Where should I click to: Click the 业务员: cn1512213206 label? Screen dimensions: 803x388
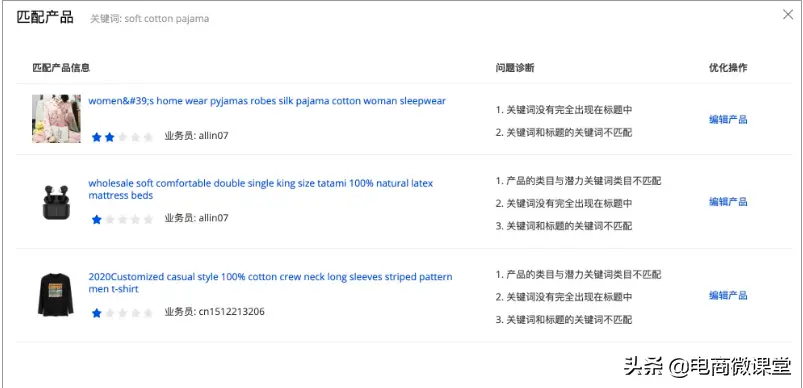[215, 311]
